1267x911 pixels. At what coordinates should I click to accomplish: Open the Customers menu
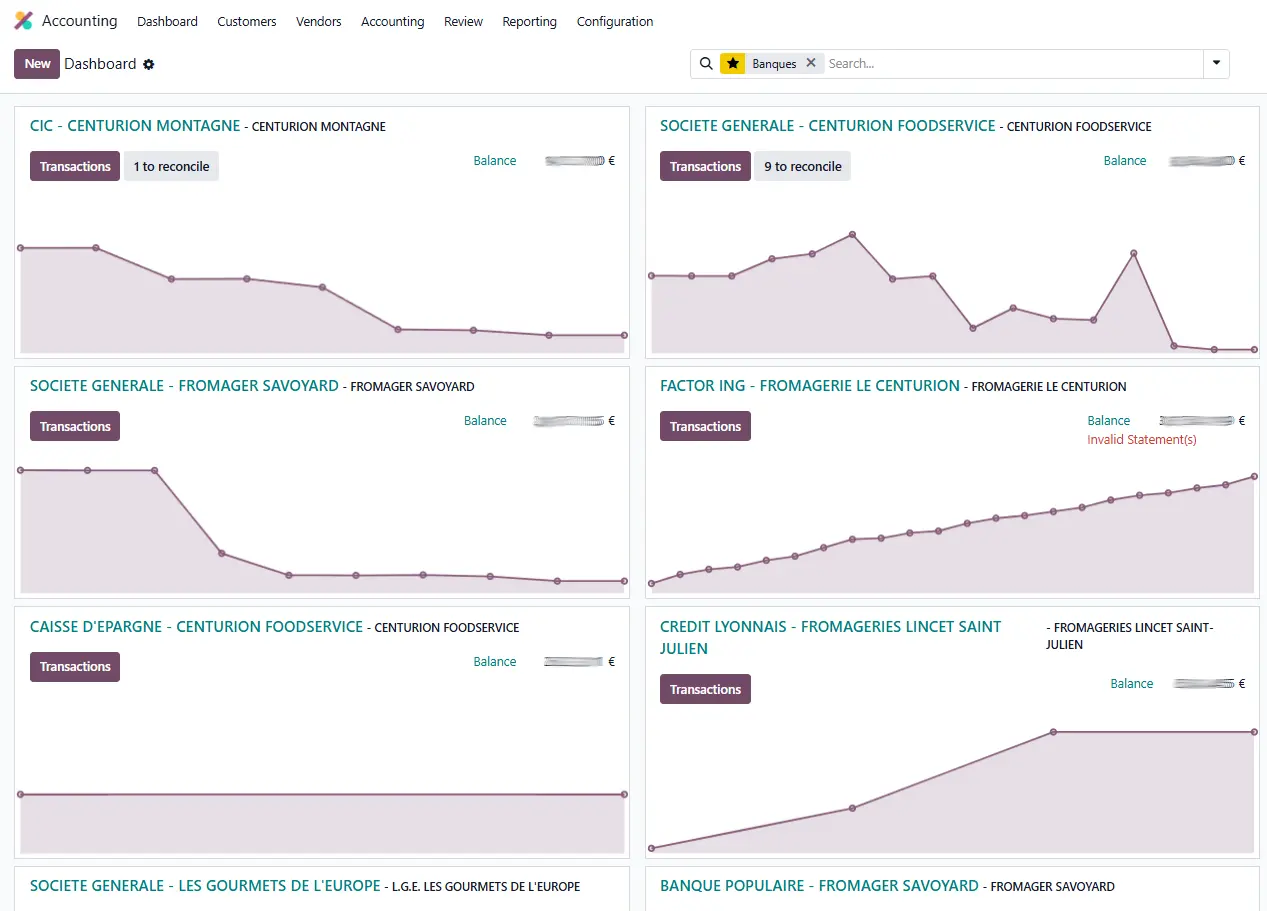tap(247, 21)
